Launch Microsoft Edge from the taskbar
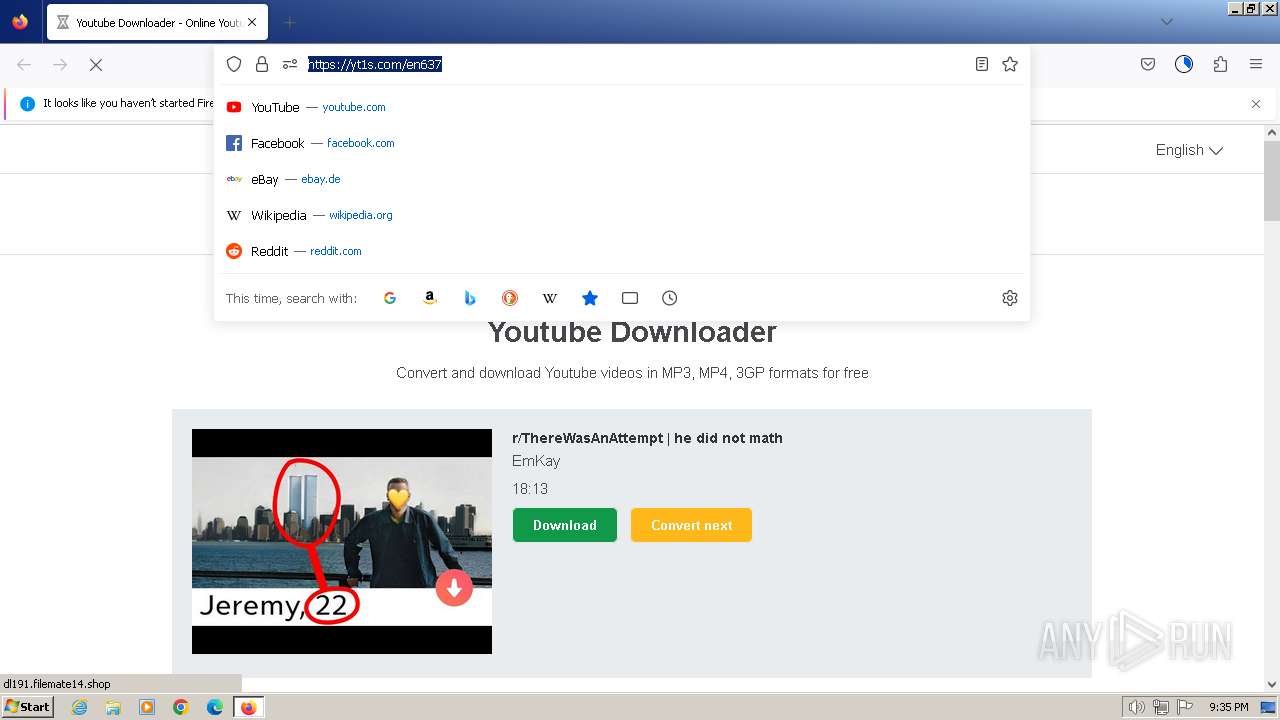Image resolution: width=1280 pixels, height=720 pixels. tap(215, 707)
